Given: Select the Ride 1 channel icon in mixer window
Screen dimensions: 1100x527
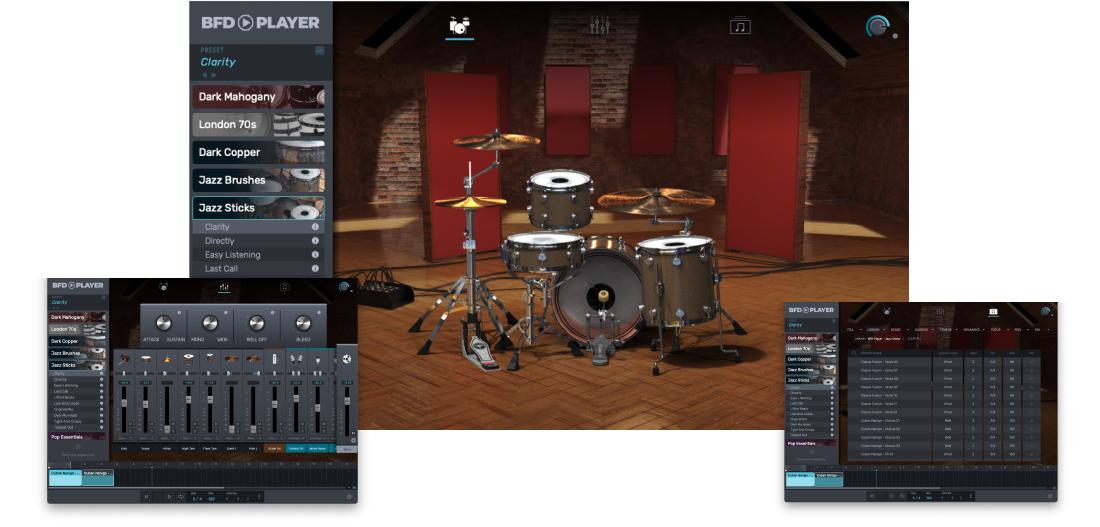Looking at the screenshot, I should pos(253,359).
